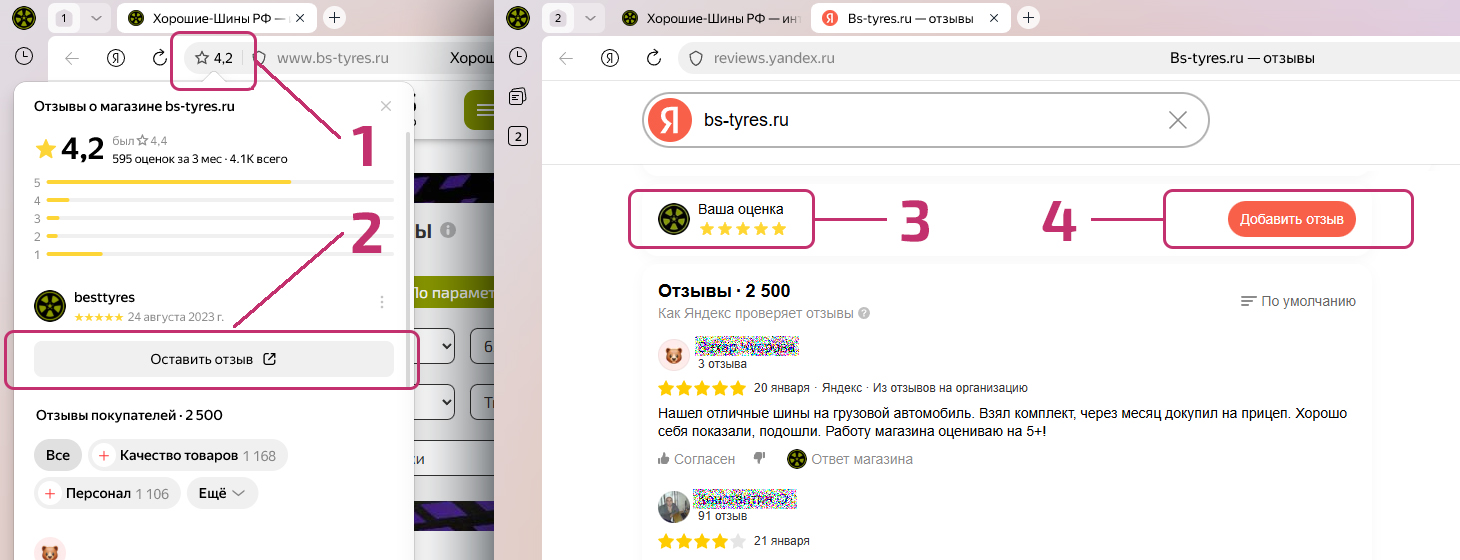Open Ответ магазина on the first review
The image size is (1460, 560).
point(850,459)
